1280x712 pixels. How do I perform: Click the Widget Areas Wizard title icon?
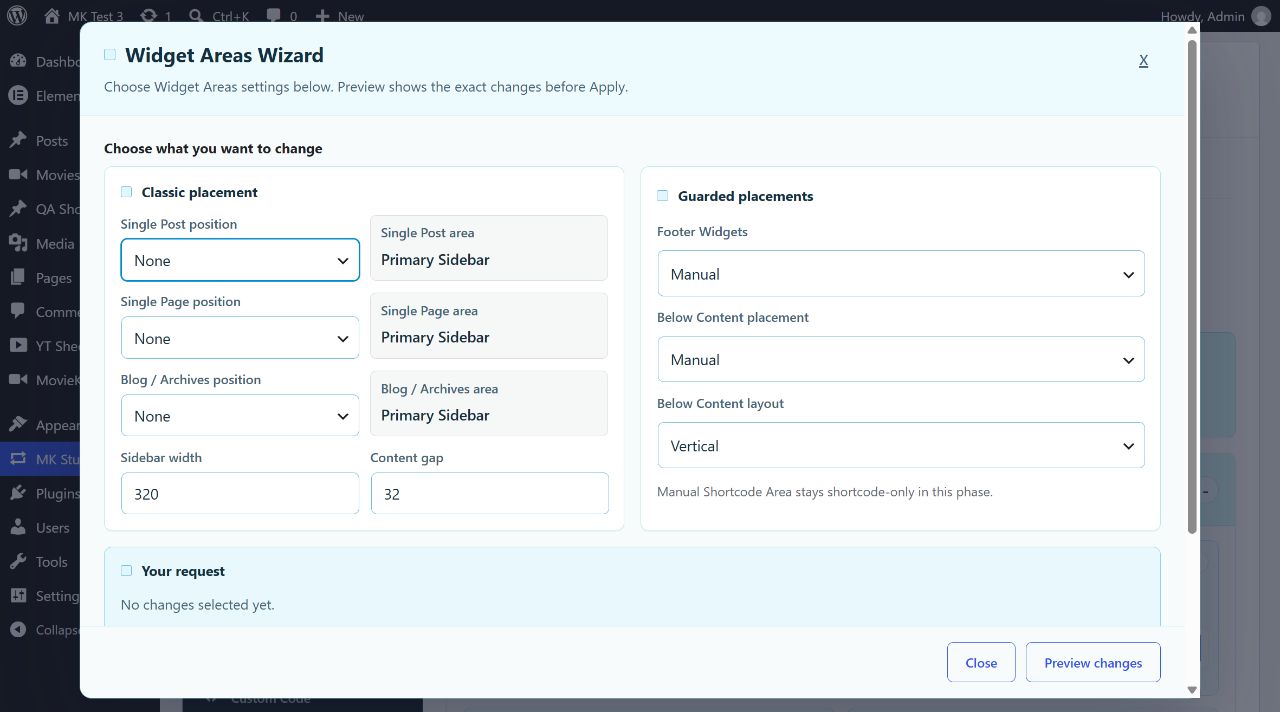(x=110, y=55)
